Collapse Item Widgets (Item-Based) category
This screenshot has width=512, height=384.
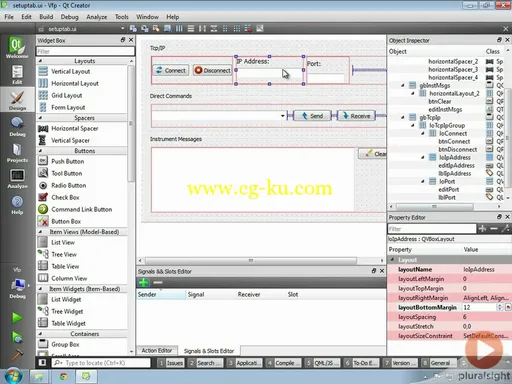(40, 289)
